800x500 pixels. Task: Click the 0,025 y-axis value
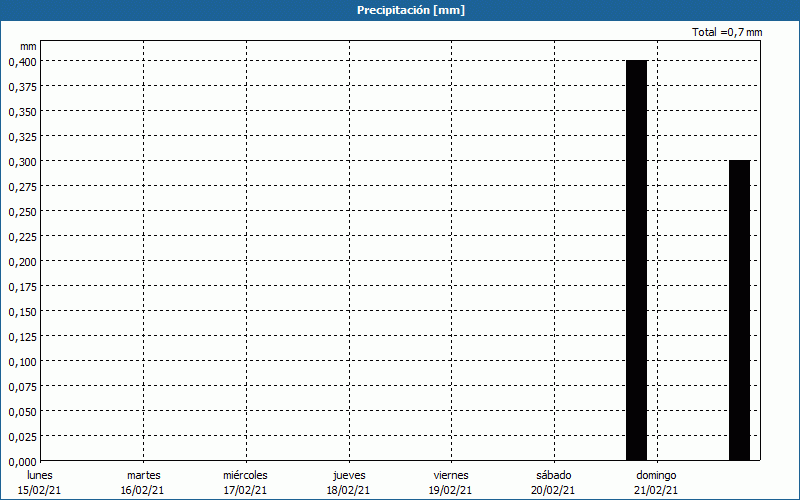point(22,437)
